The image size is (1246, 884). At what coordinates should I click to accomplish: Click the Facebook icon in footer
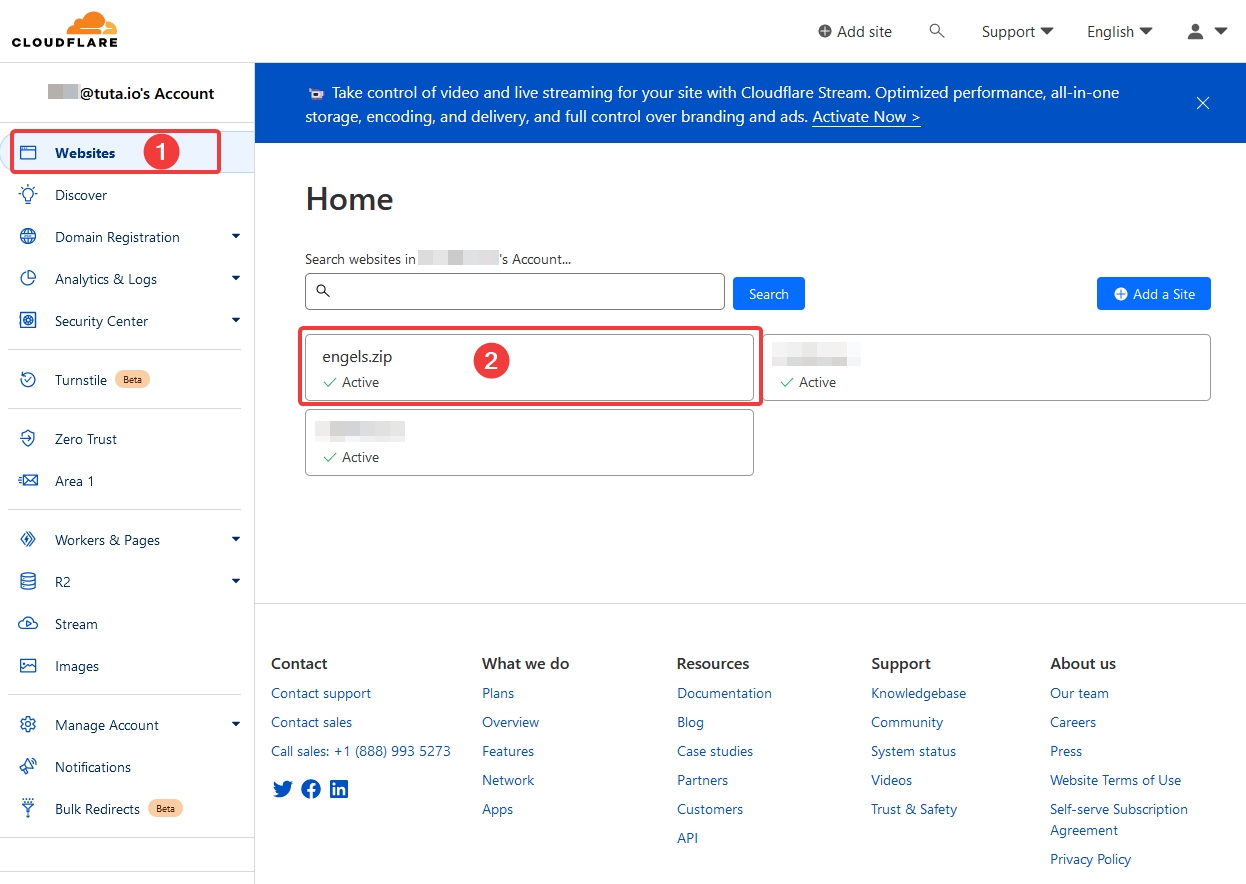coord(311,789)
